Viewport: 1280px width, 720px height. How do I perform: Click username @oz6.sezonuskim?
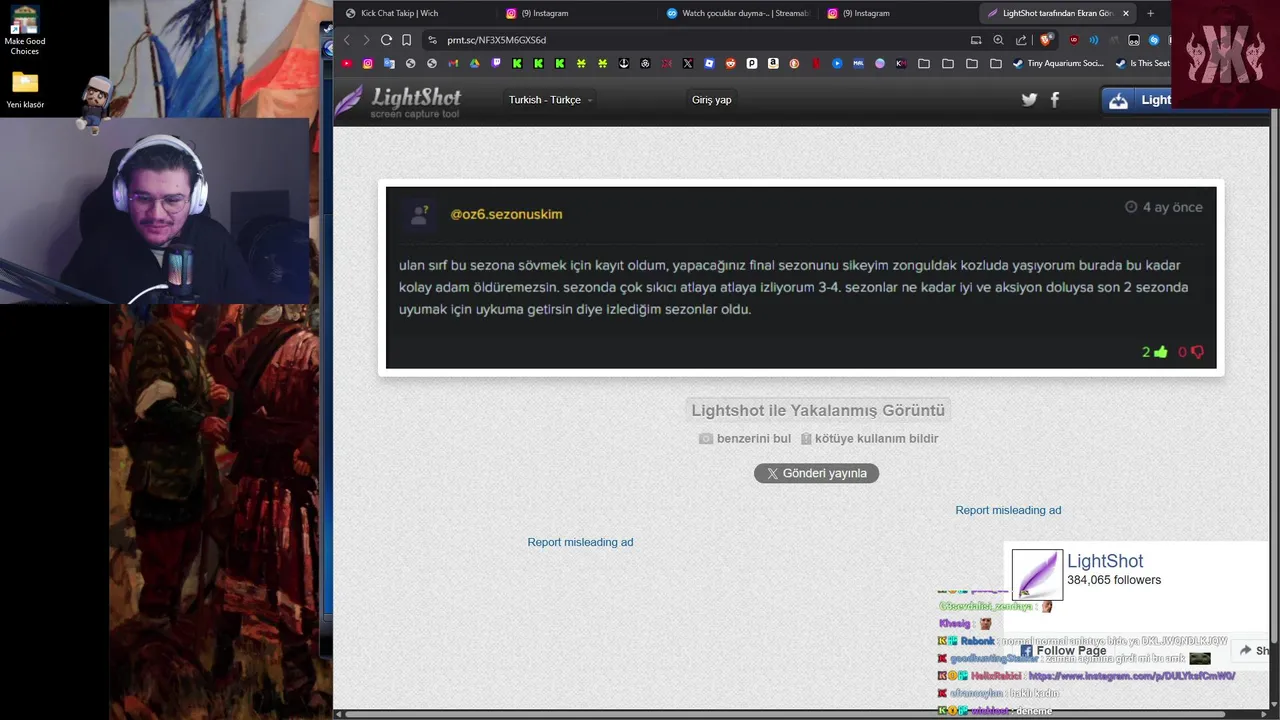(x=506, y=214)
